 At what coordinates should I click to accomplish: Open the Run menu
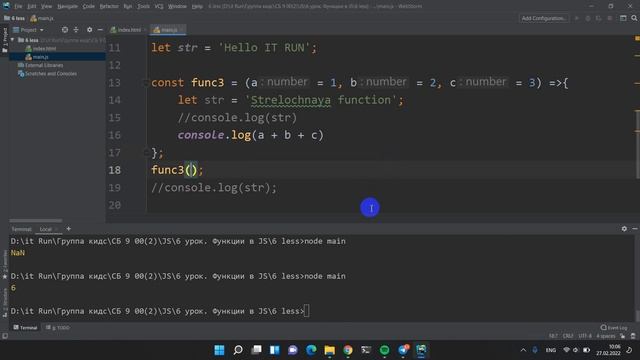click(128, 6)
